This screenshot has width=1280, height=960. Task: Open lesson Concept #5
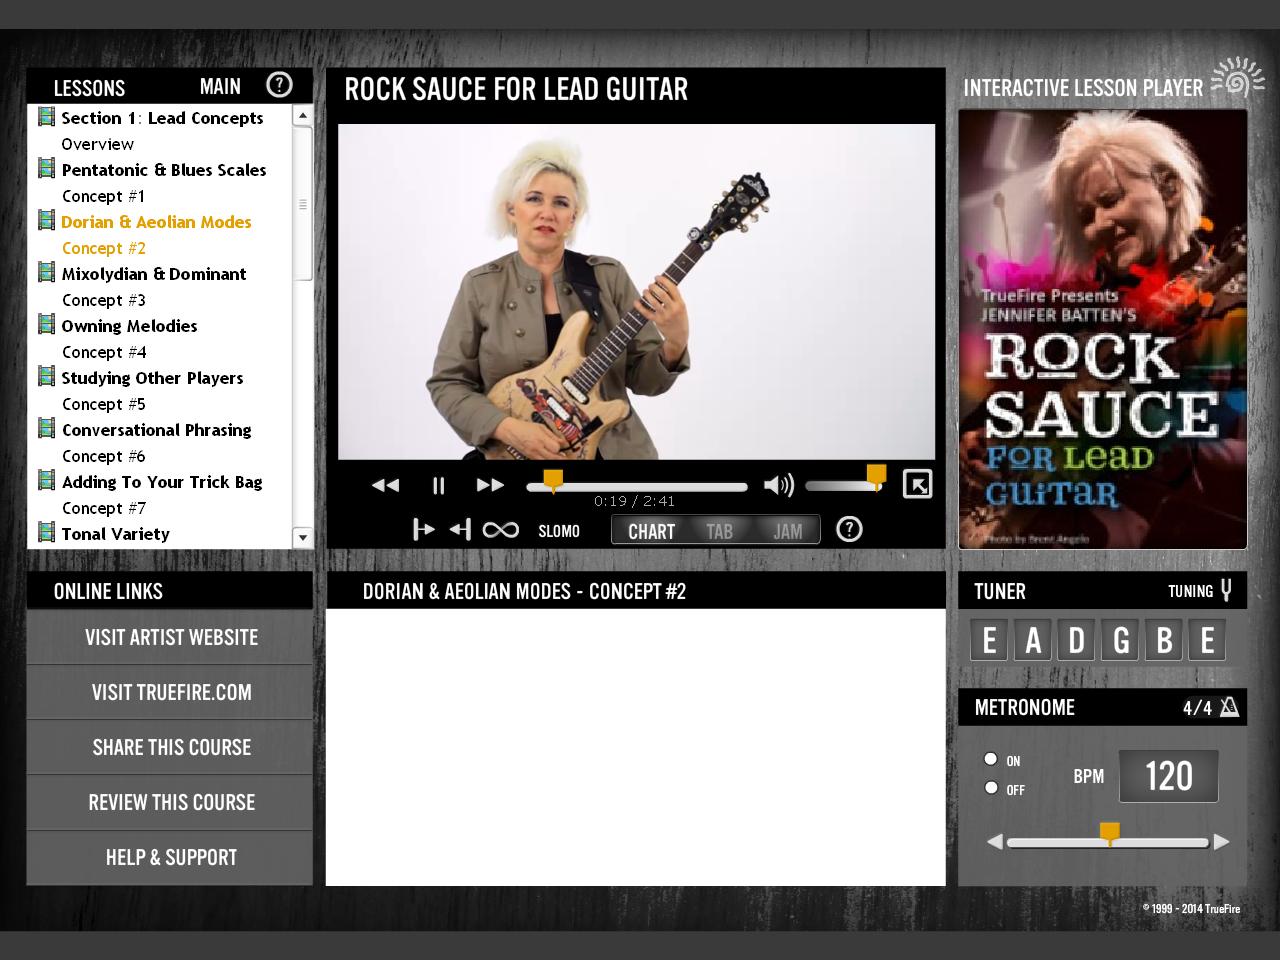103,404
